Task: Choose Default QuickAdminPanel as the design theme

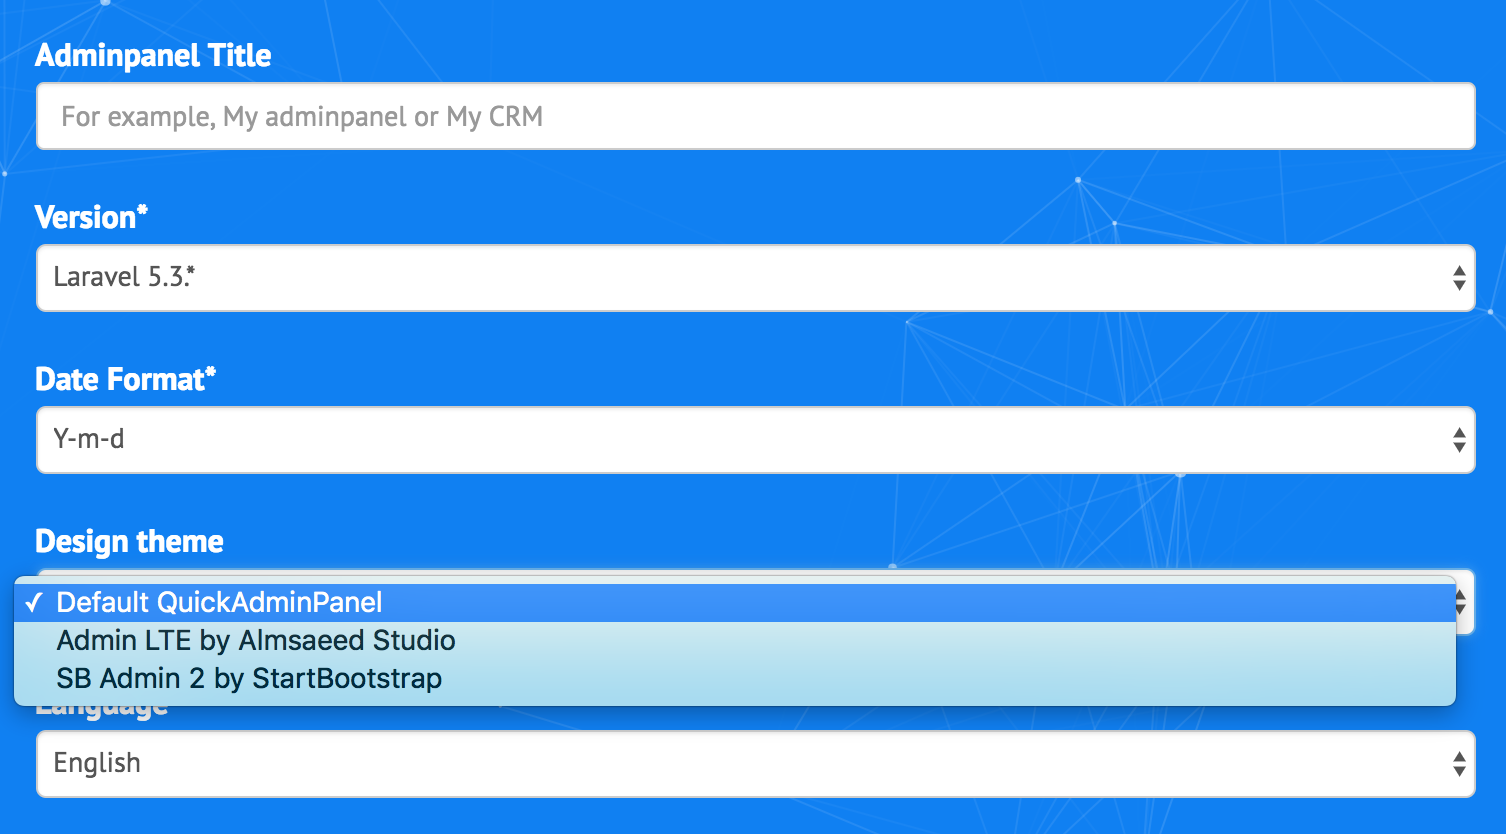Action: [220, 602]
